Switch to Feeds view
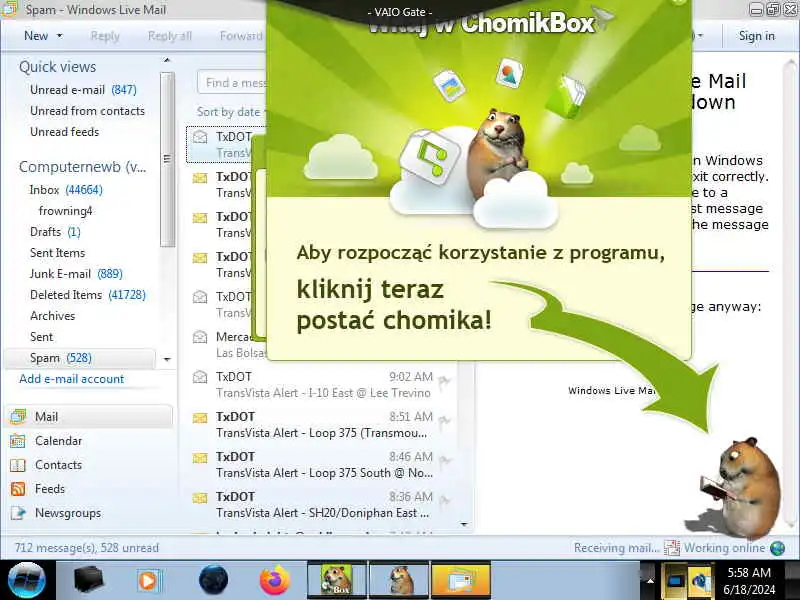800x600 pixels. 49,489
